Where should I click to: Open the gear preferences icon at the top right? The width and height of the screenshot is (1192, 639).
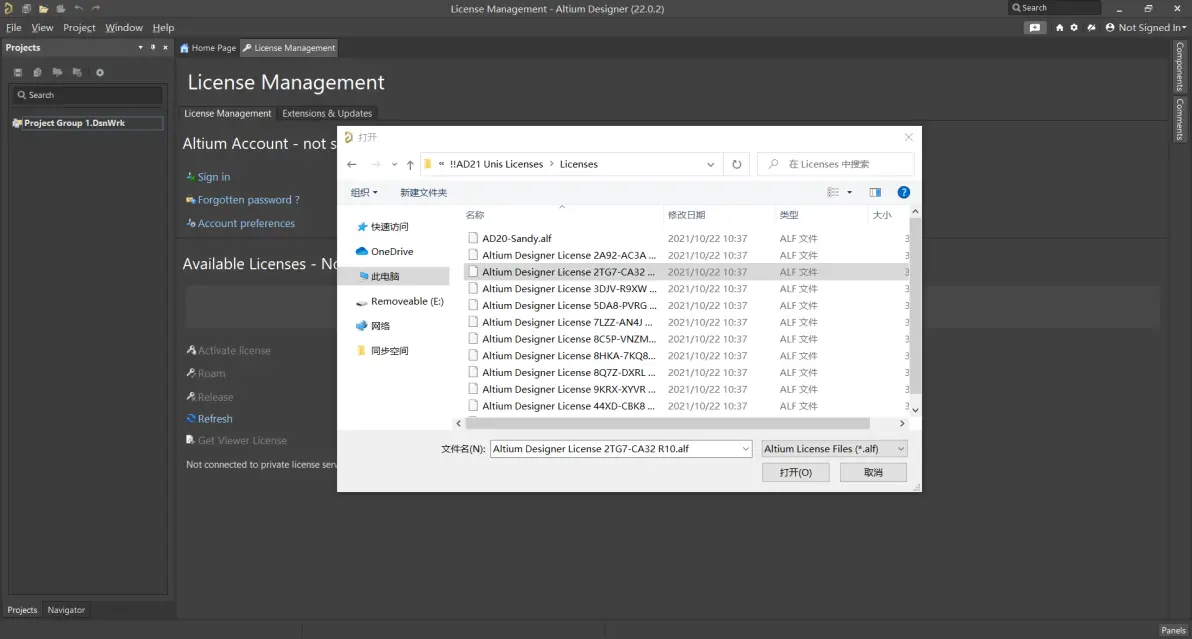click(x=1074, y=27)
